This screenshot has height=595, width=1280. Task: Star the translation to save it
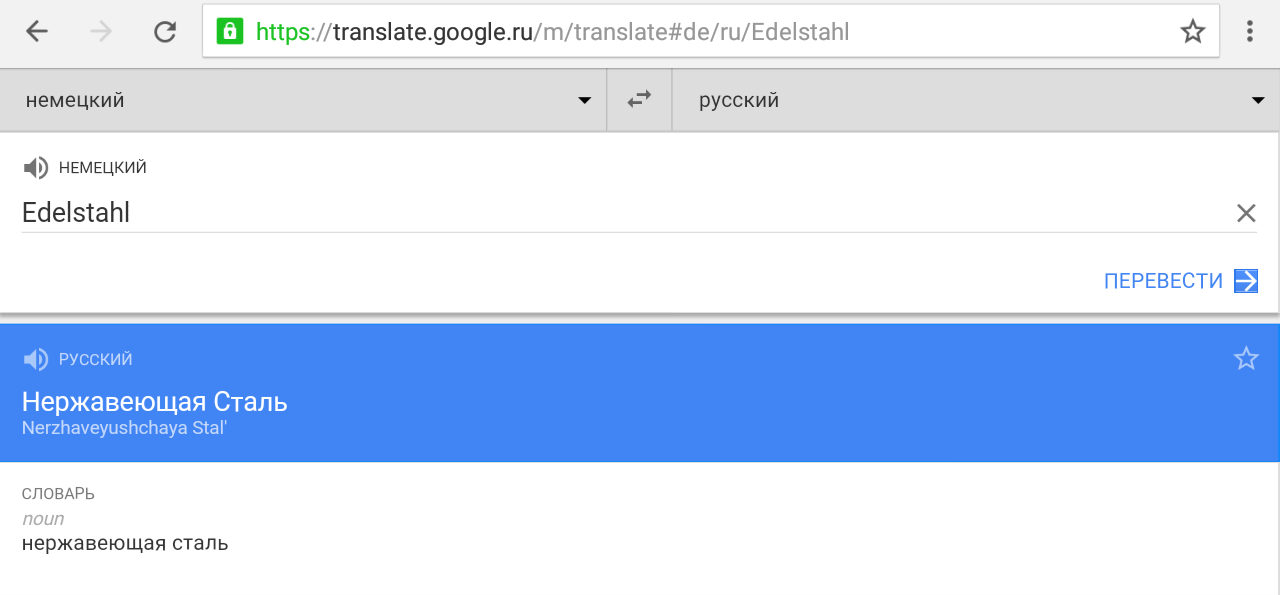pyautogui.click(x=1246, y=359)
